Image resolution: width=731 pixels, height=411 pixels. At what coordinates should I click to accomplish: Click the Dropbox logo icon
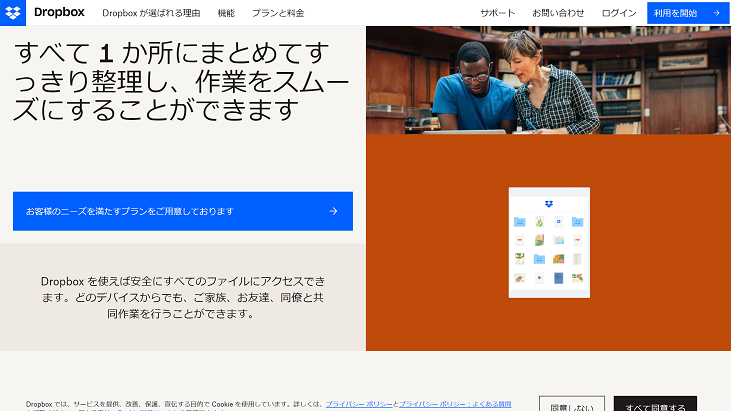pos(13,13)
